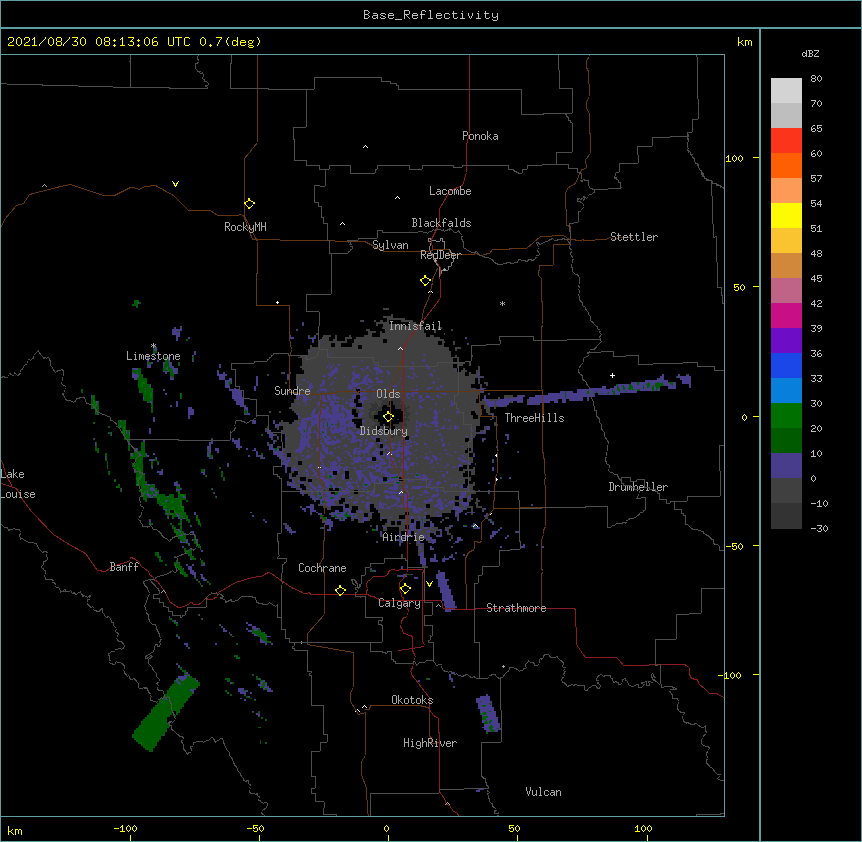
Task: Pick the magenta 42-39 dBZ legend swatch
Action: coord(786,316)
